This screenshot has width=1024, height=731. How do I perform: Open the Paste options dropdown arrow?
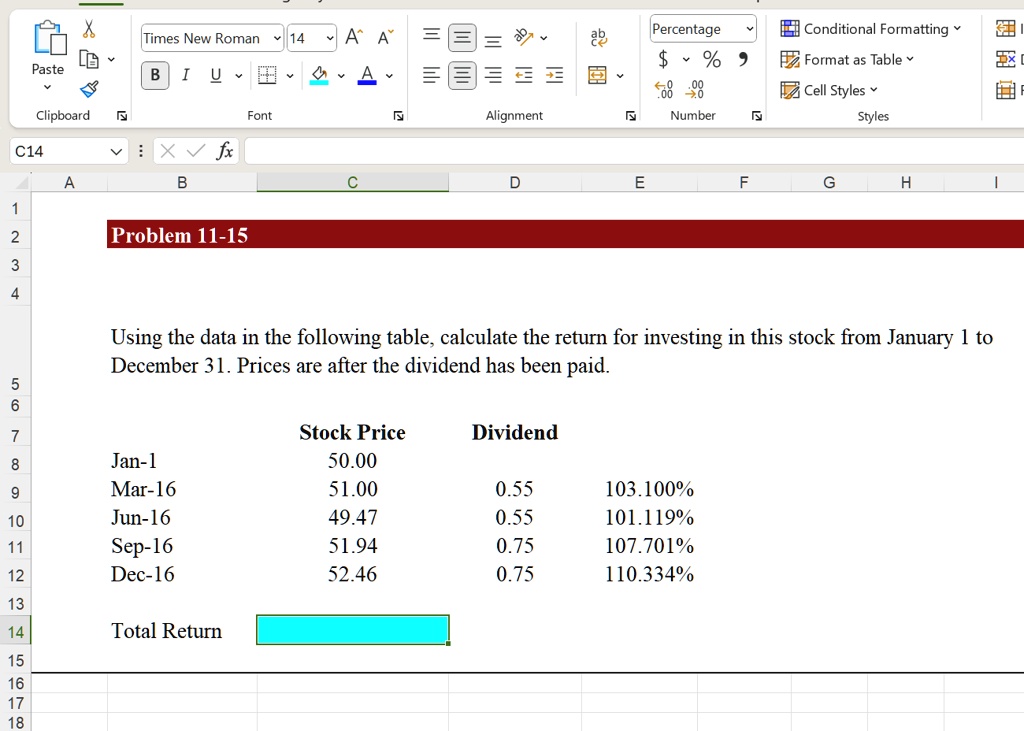pyautogui.click(x=47, y=88)
